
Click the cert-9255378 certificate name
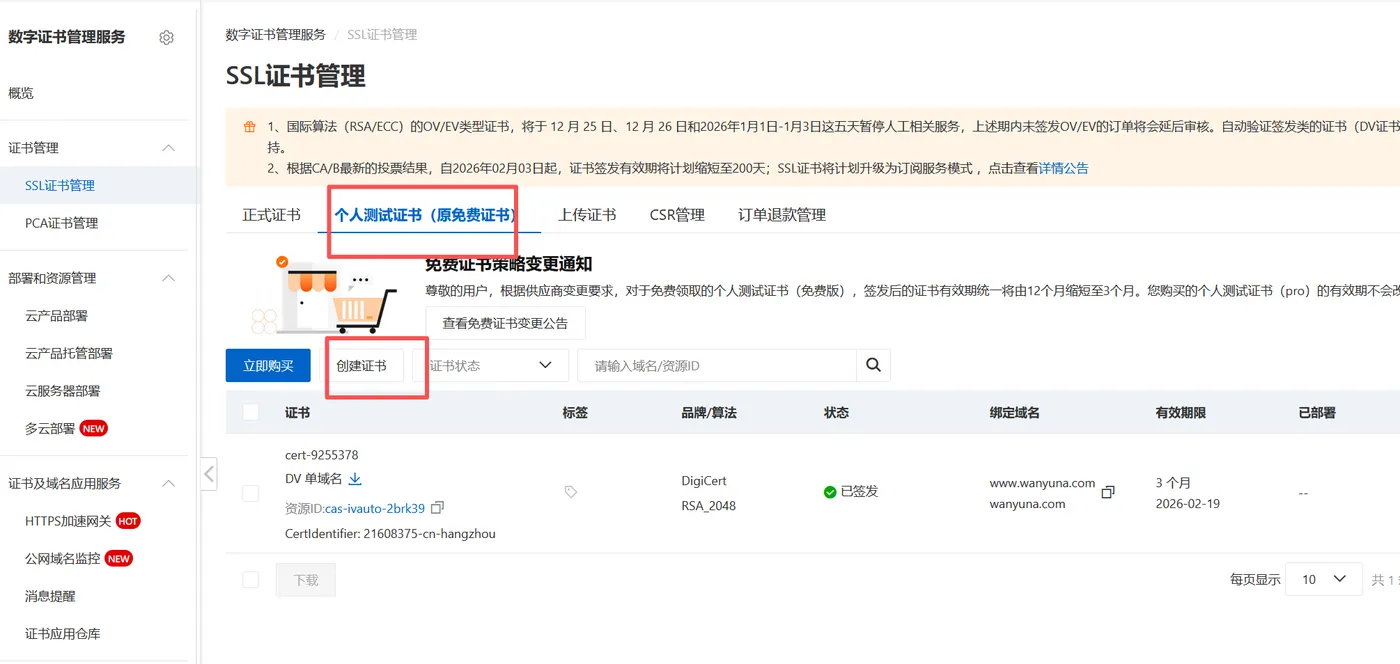[x=322, y=455]
